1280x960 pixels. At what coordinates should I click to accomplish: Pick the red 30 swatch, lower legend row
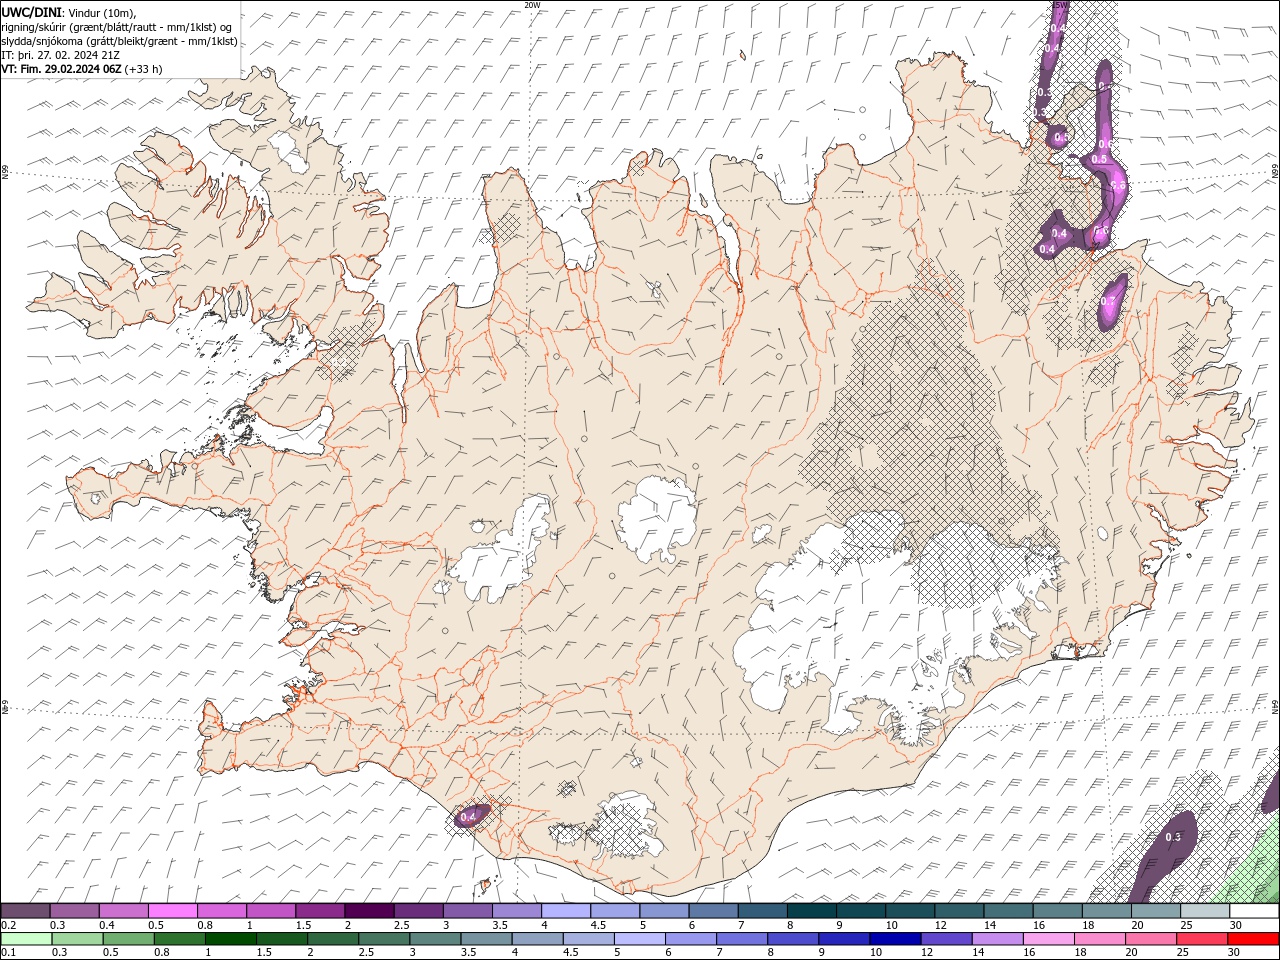1253,939
